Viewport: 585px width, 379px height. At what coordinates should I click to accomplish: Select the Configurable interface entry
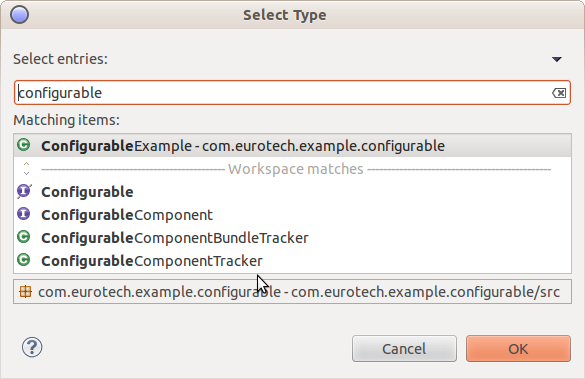click(292, 192)
